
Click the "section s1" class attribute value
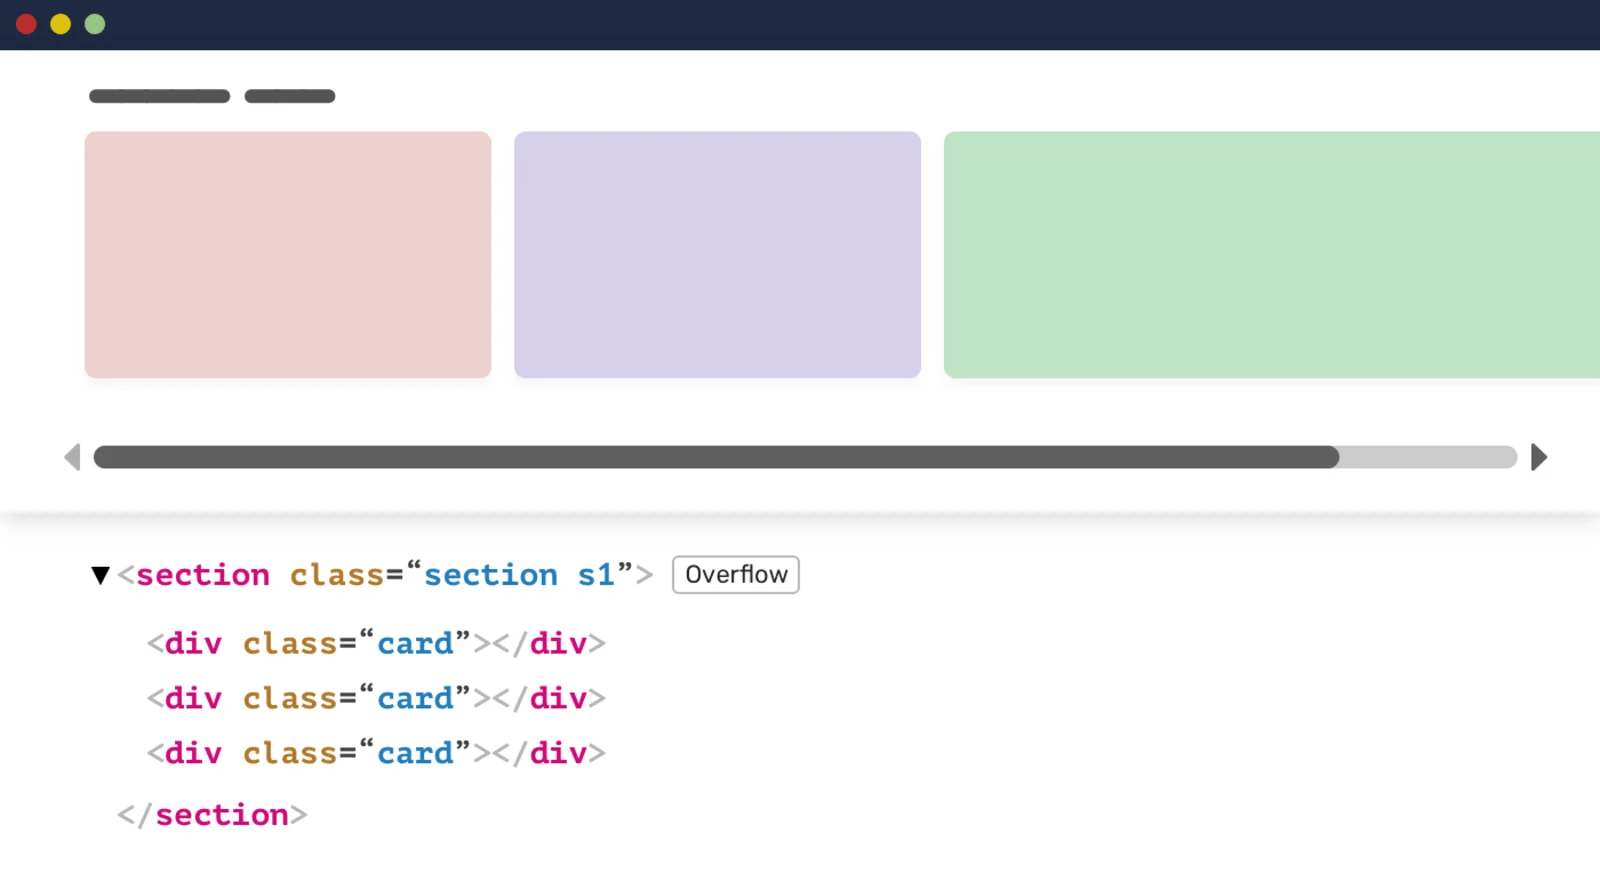coord(519,575)
